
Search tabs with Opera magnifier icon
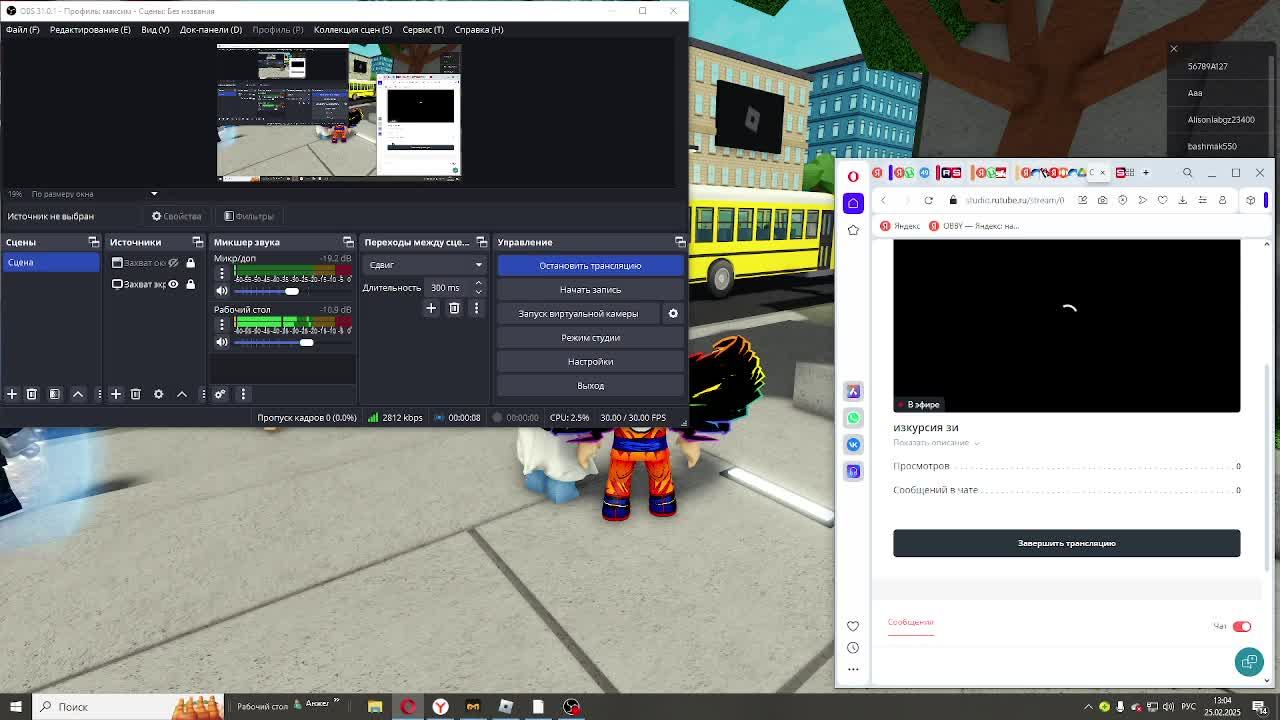[1188, 173]
